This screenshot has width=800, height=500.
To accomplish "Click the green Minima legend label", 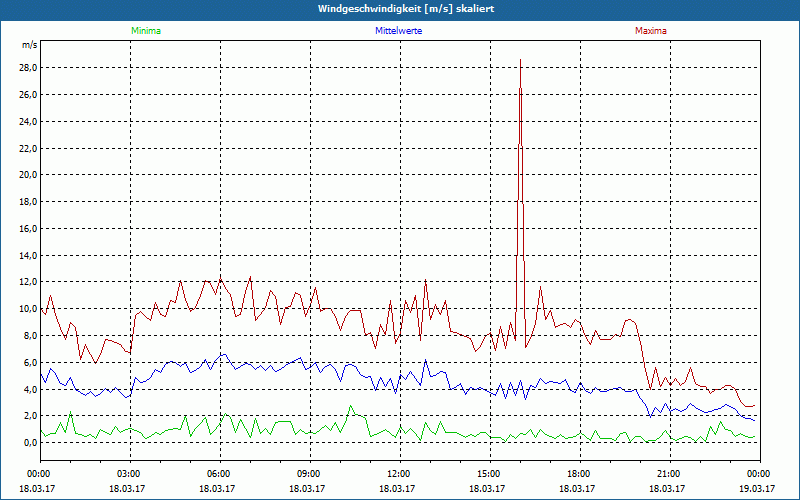I will point(146,31).
